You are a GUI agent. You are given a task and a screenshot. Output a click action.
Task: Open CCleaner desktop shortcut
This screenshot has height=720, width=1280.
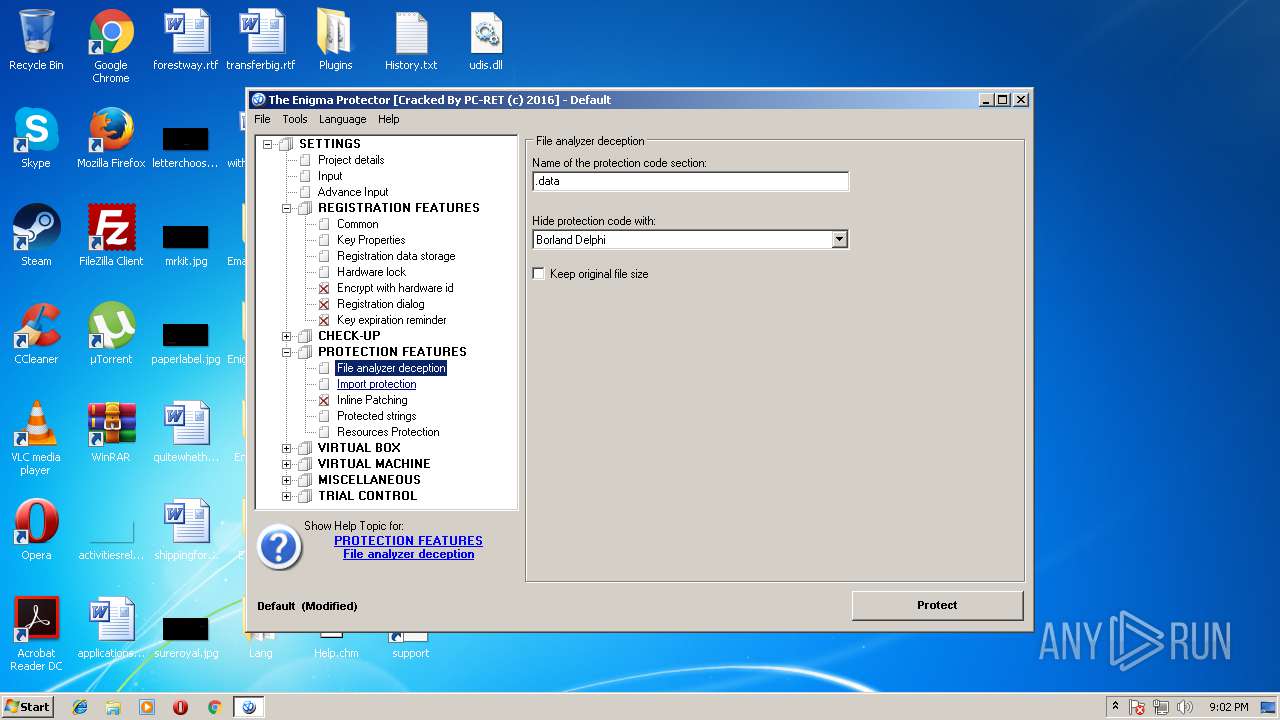pyautogui.click(x=36, y=334)
